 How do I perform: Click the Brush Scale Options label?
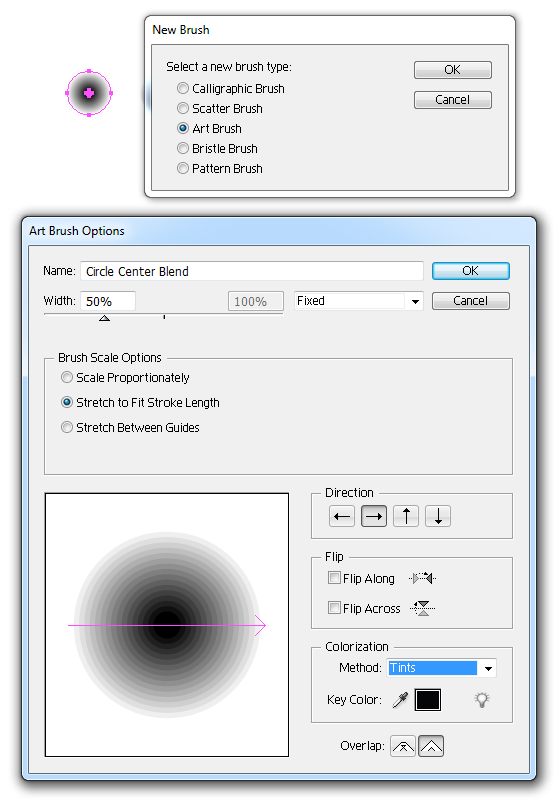click(110, 357)
